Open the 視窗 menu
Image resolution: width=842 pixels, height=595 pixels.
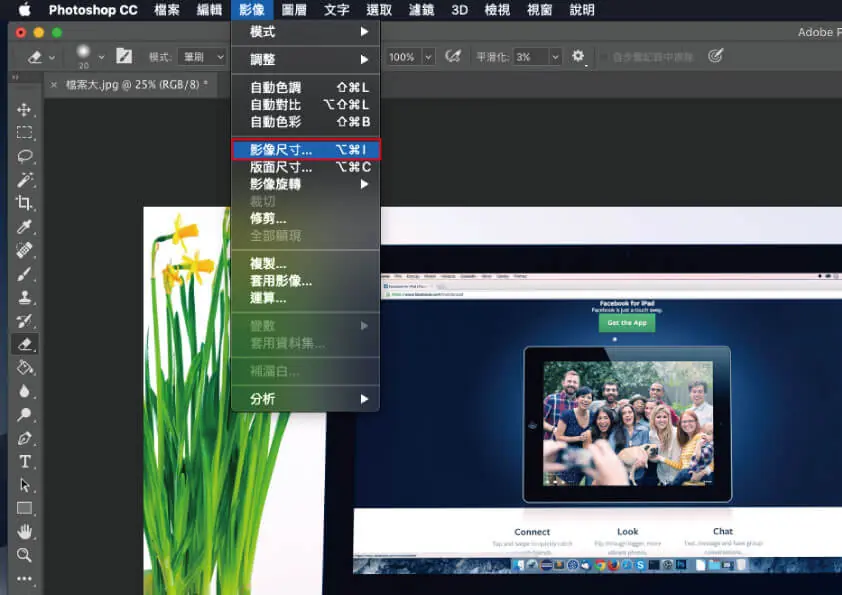pyautogui.click(x=540, y=10)
